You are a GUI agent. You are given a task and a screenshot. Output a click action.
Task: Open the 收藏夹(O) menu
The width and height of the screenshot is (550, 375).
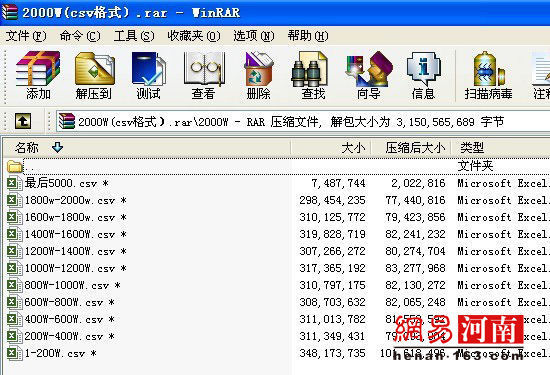[194, 36]
